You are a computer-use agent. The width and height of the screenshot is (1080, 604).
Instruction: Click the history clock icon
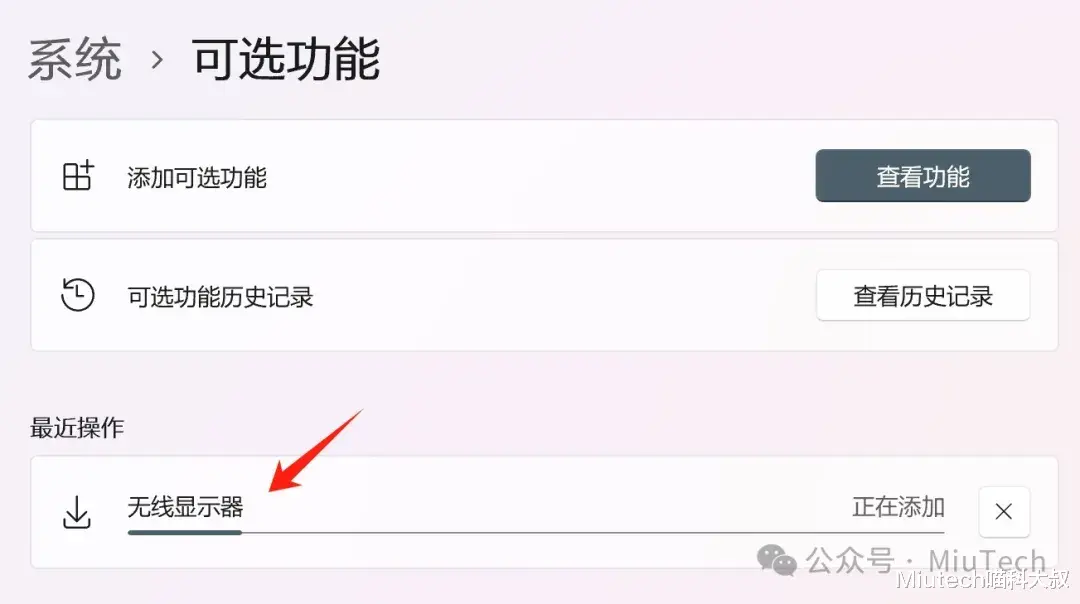(x=77, y=295)
